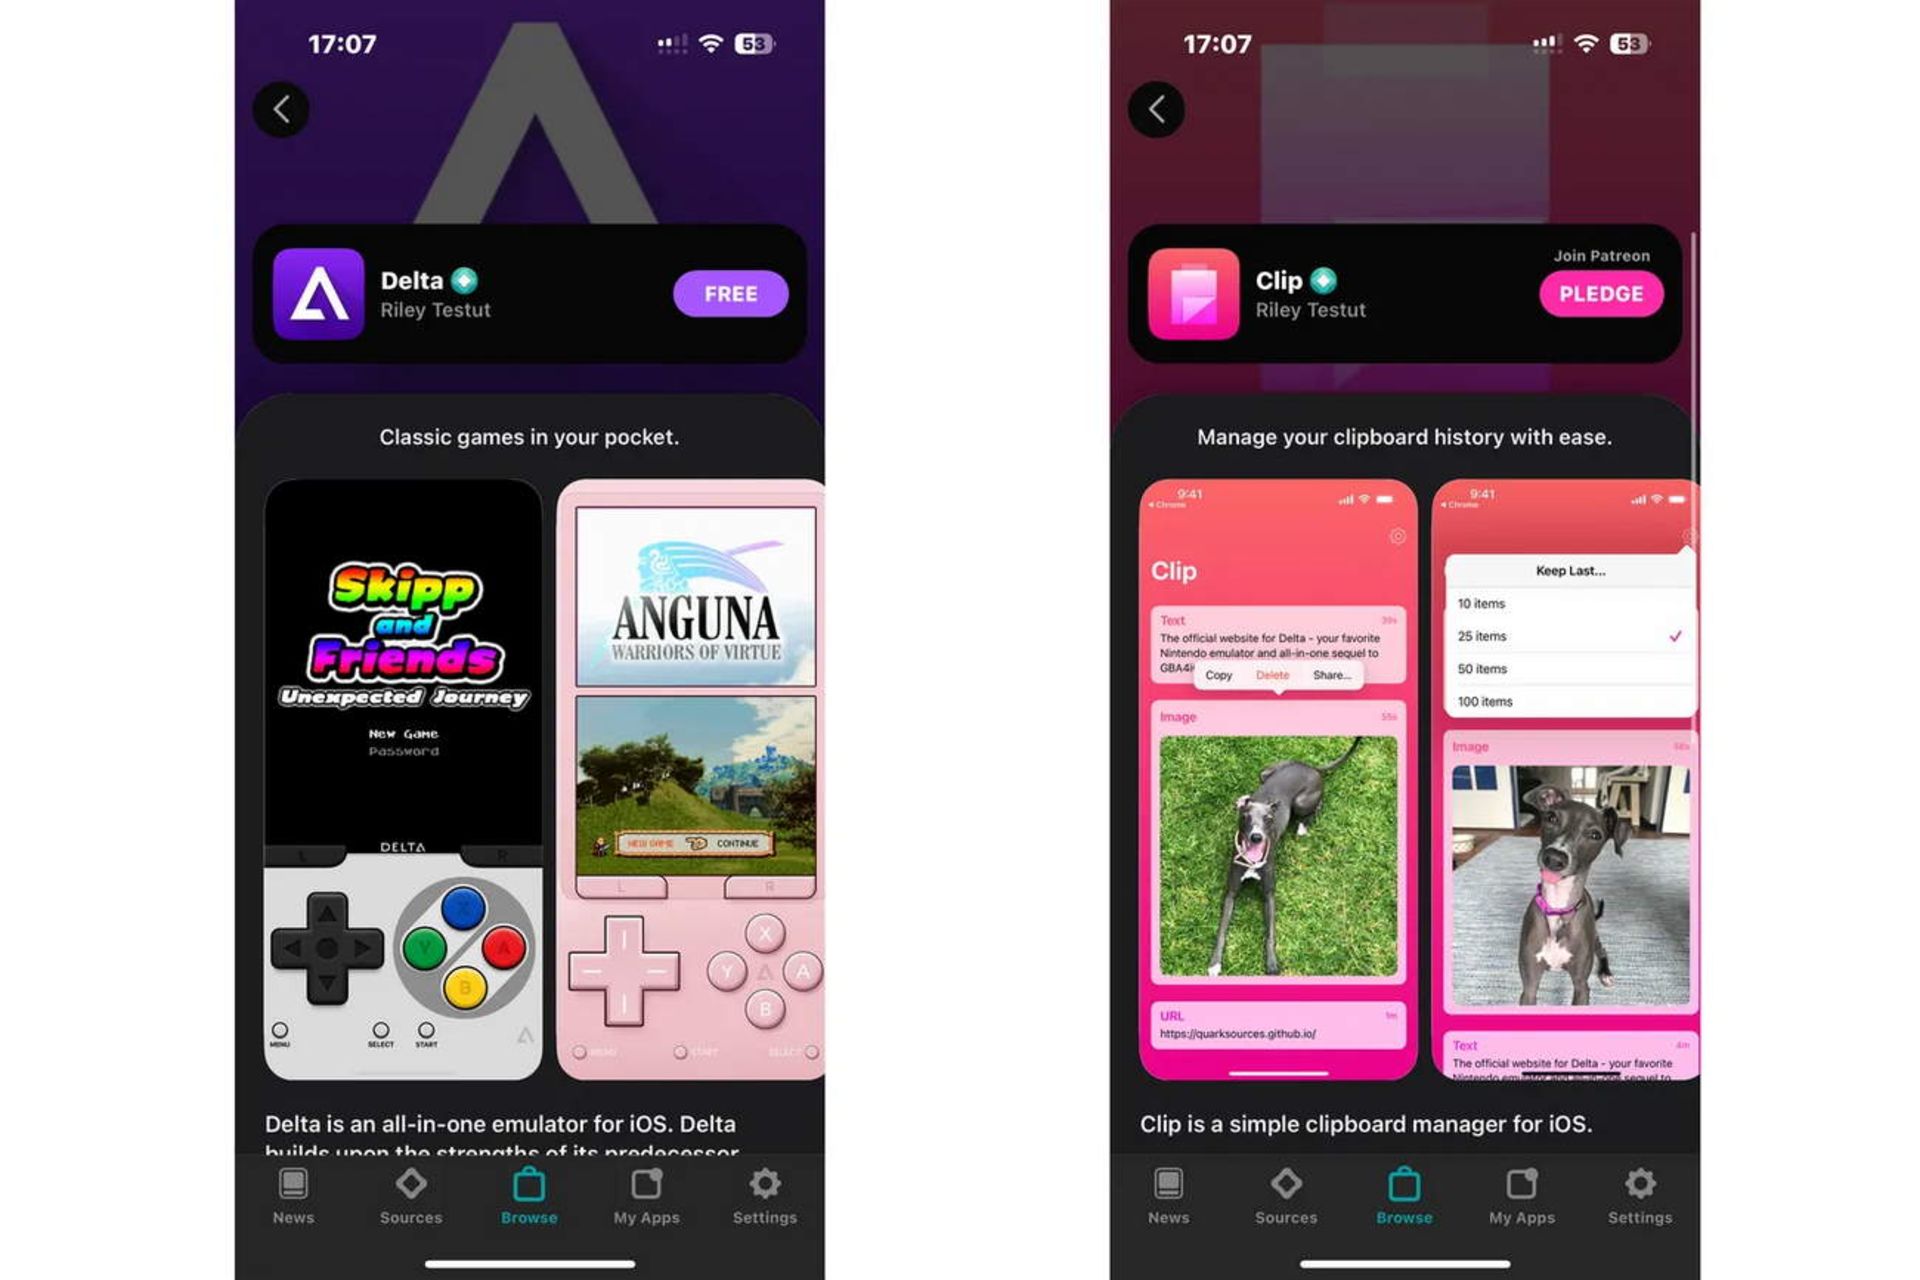Click the FREE button for Delta
The height and width of the screenshot is (1280, 1920).
click(x=730, y=291)
